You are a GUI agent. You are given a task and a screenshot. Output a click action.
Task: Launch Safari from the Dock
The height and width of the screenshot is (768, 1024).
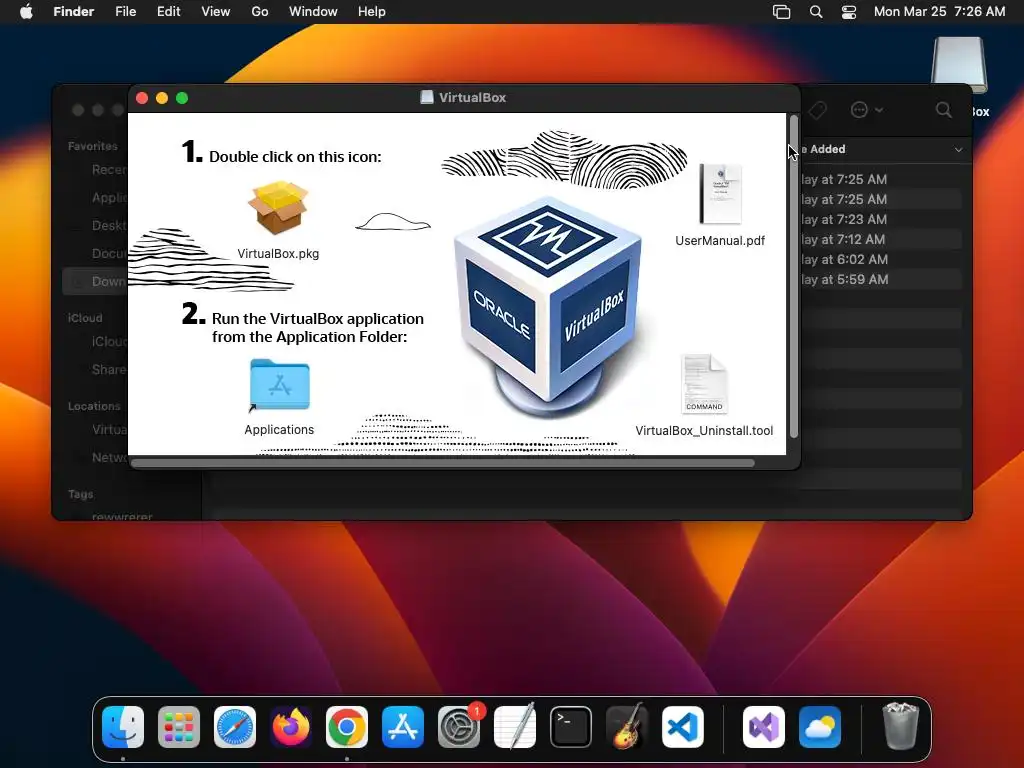click(x=235, y=727)
